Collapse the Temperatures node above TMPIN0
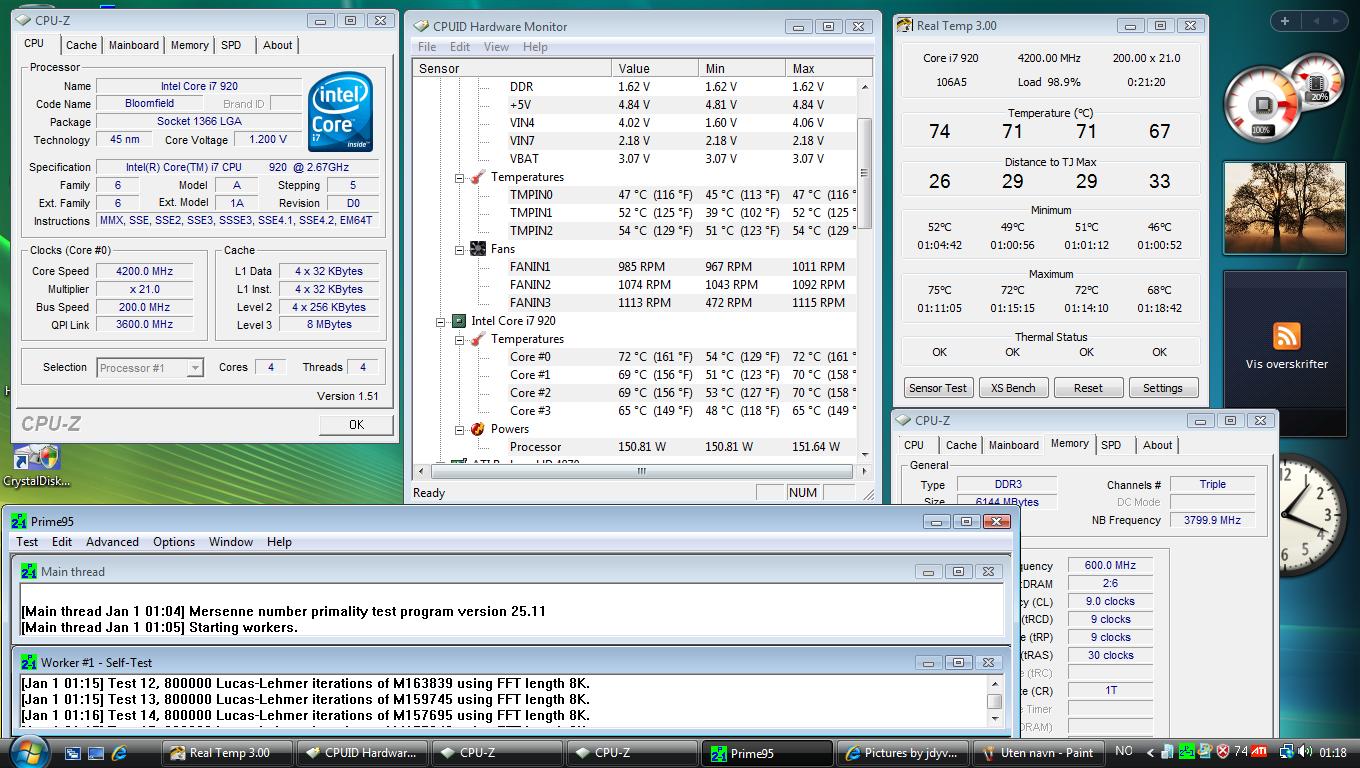 (x=460, y=178)
